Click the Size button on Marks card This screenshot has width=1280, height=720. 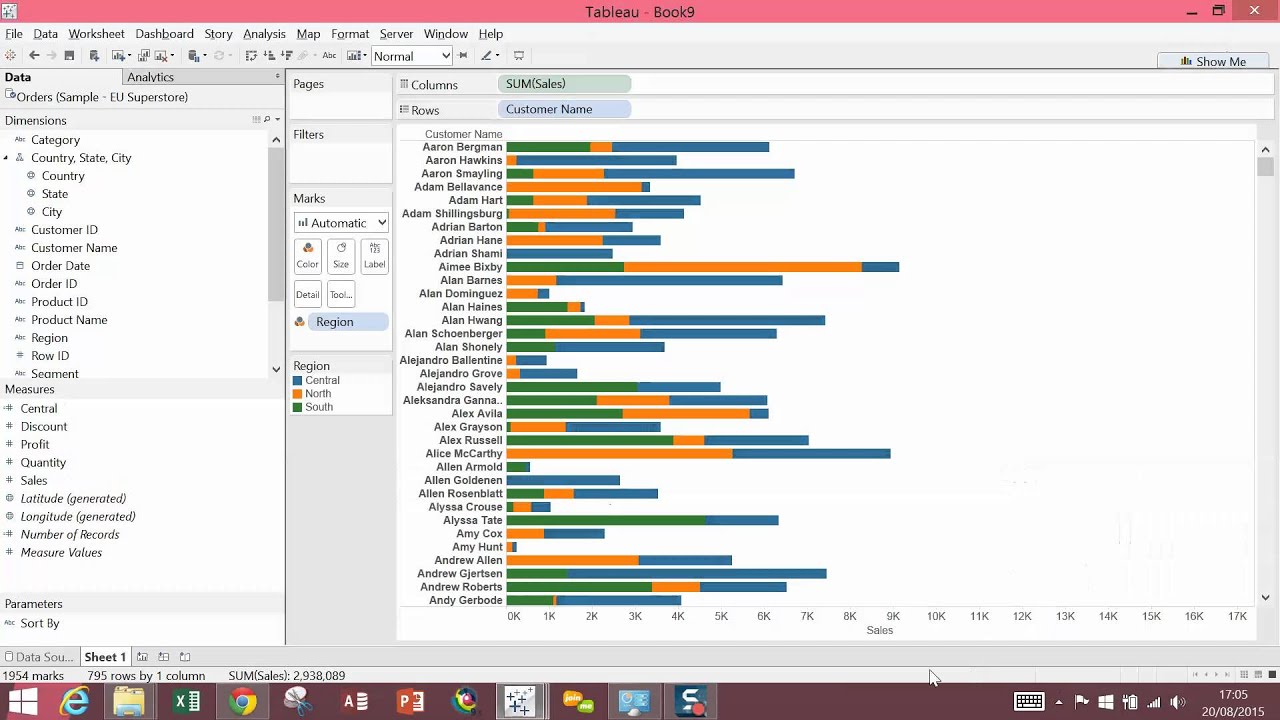(x=341, y=256)
